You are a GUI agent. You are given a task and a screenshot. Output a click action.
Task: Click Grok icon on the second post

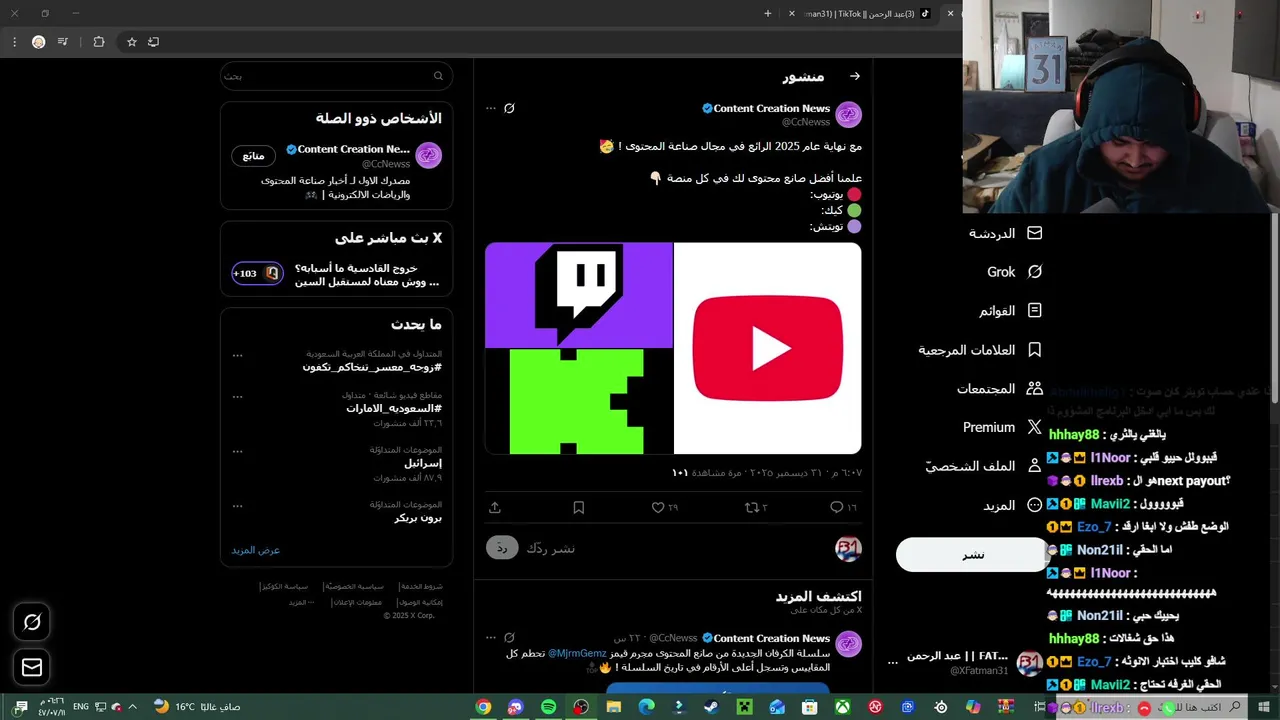point(509,637)
